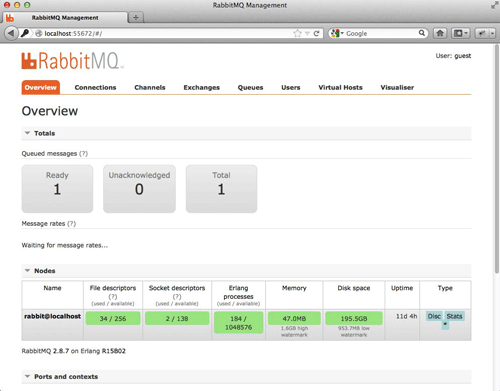
Task: Click the Unacknowledged messages count box
Action: coord(139,189)
